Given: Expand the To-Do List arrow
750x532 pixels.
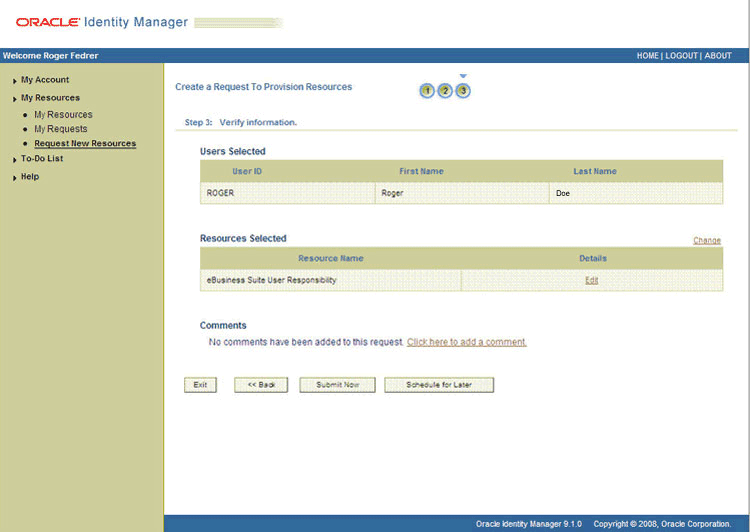Looking at the screenshot, I should (15, 160).
